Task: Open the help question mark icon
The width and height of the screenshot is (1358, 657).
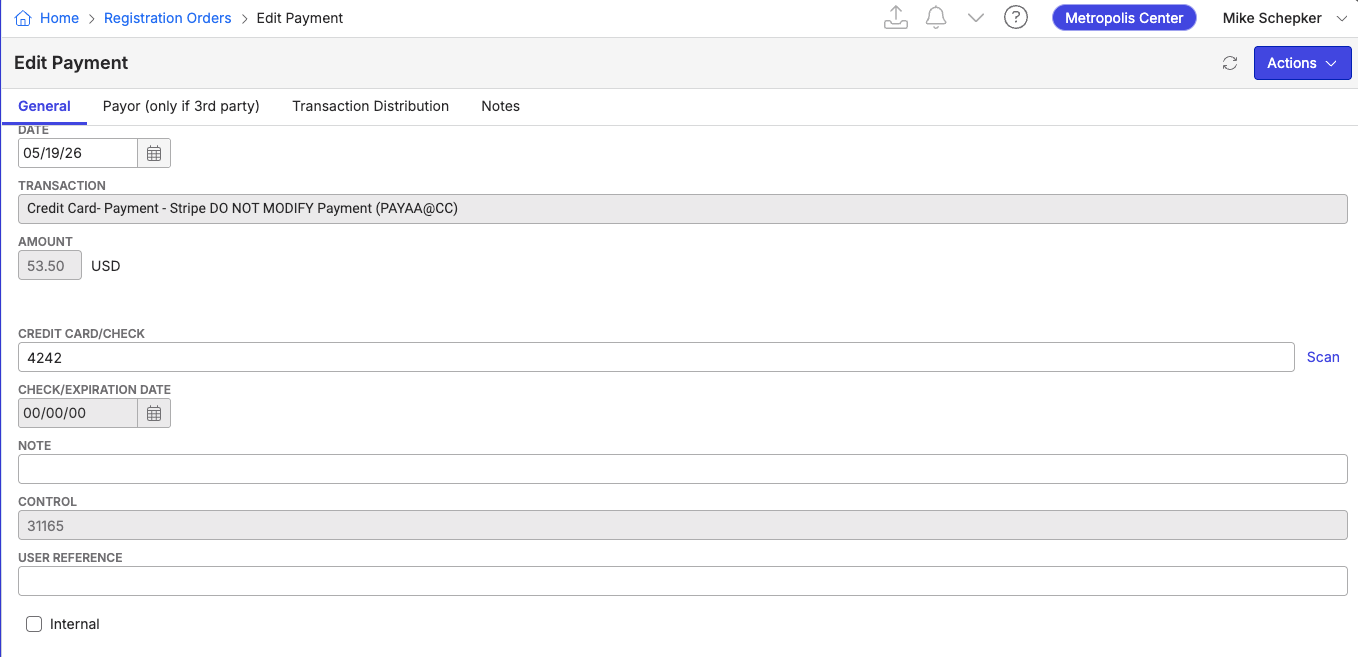Action: pyautogui.click(x=1016, y=18)
